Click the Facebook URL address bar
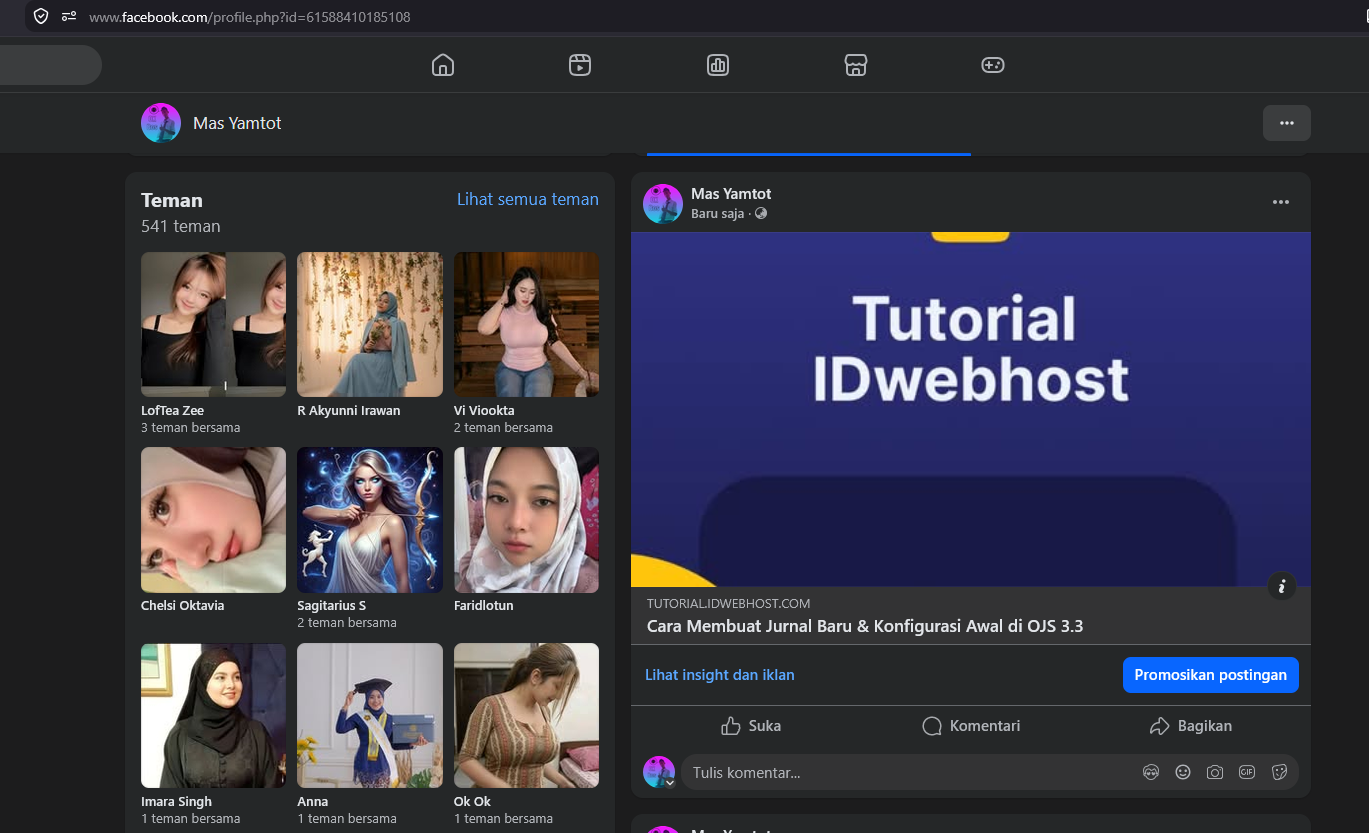 pyautogui.click(x=250, y=17)
